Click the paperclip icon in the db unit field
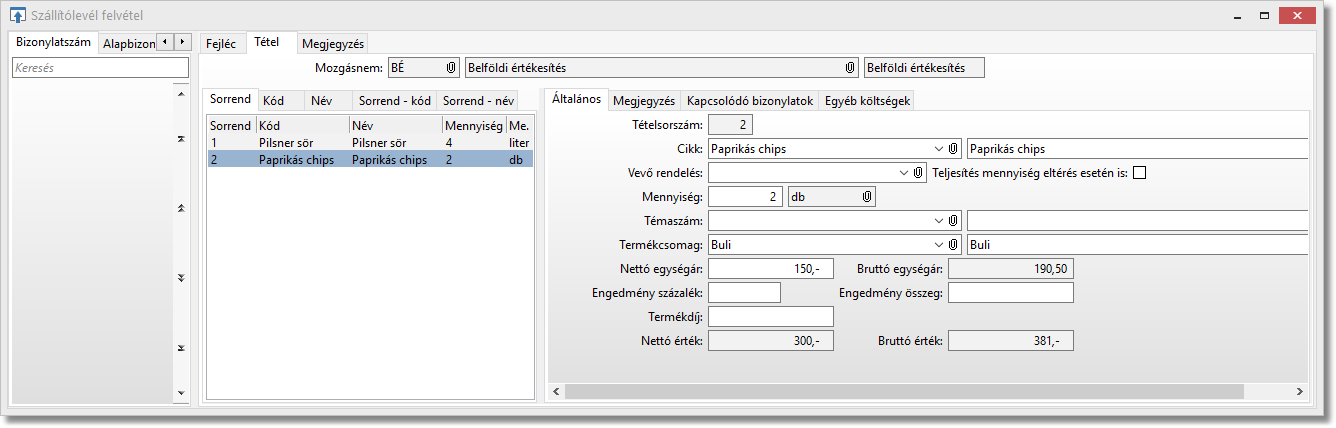 867,198
